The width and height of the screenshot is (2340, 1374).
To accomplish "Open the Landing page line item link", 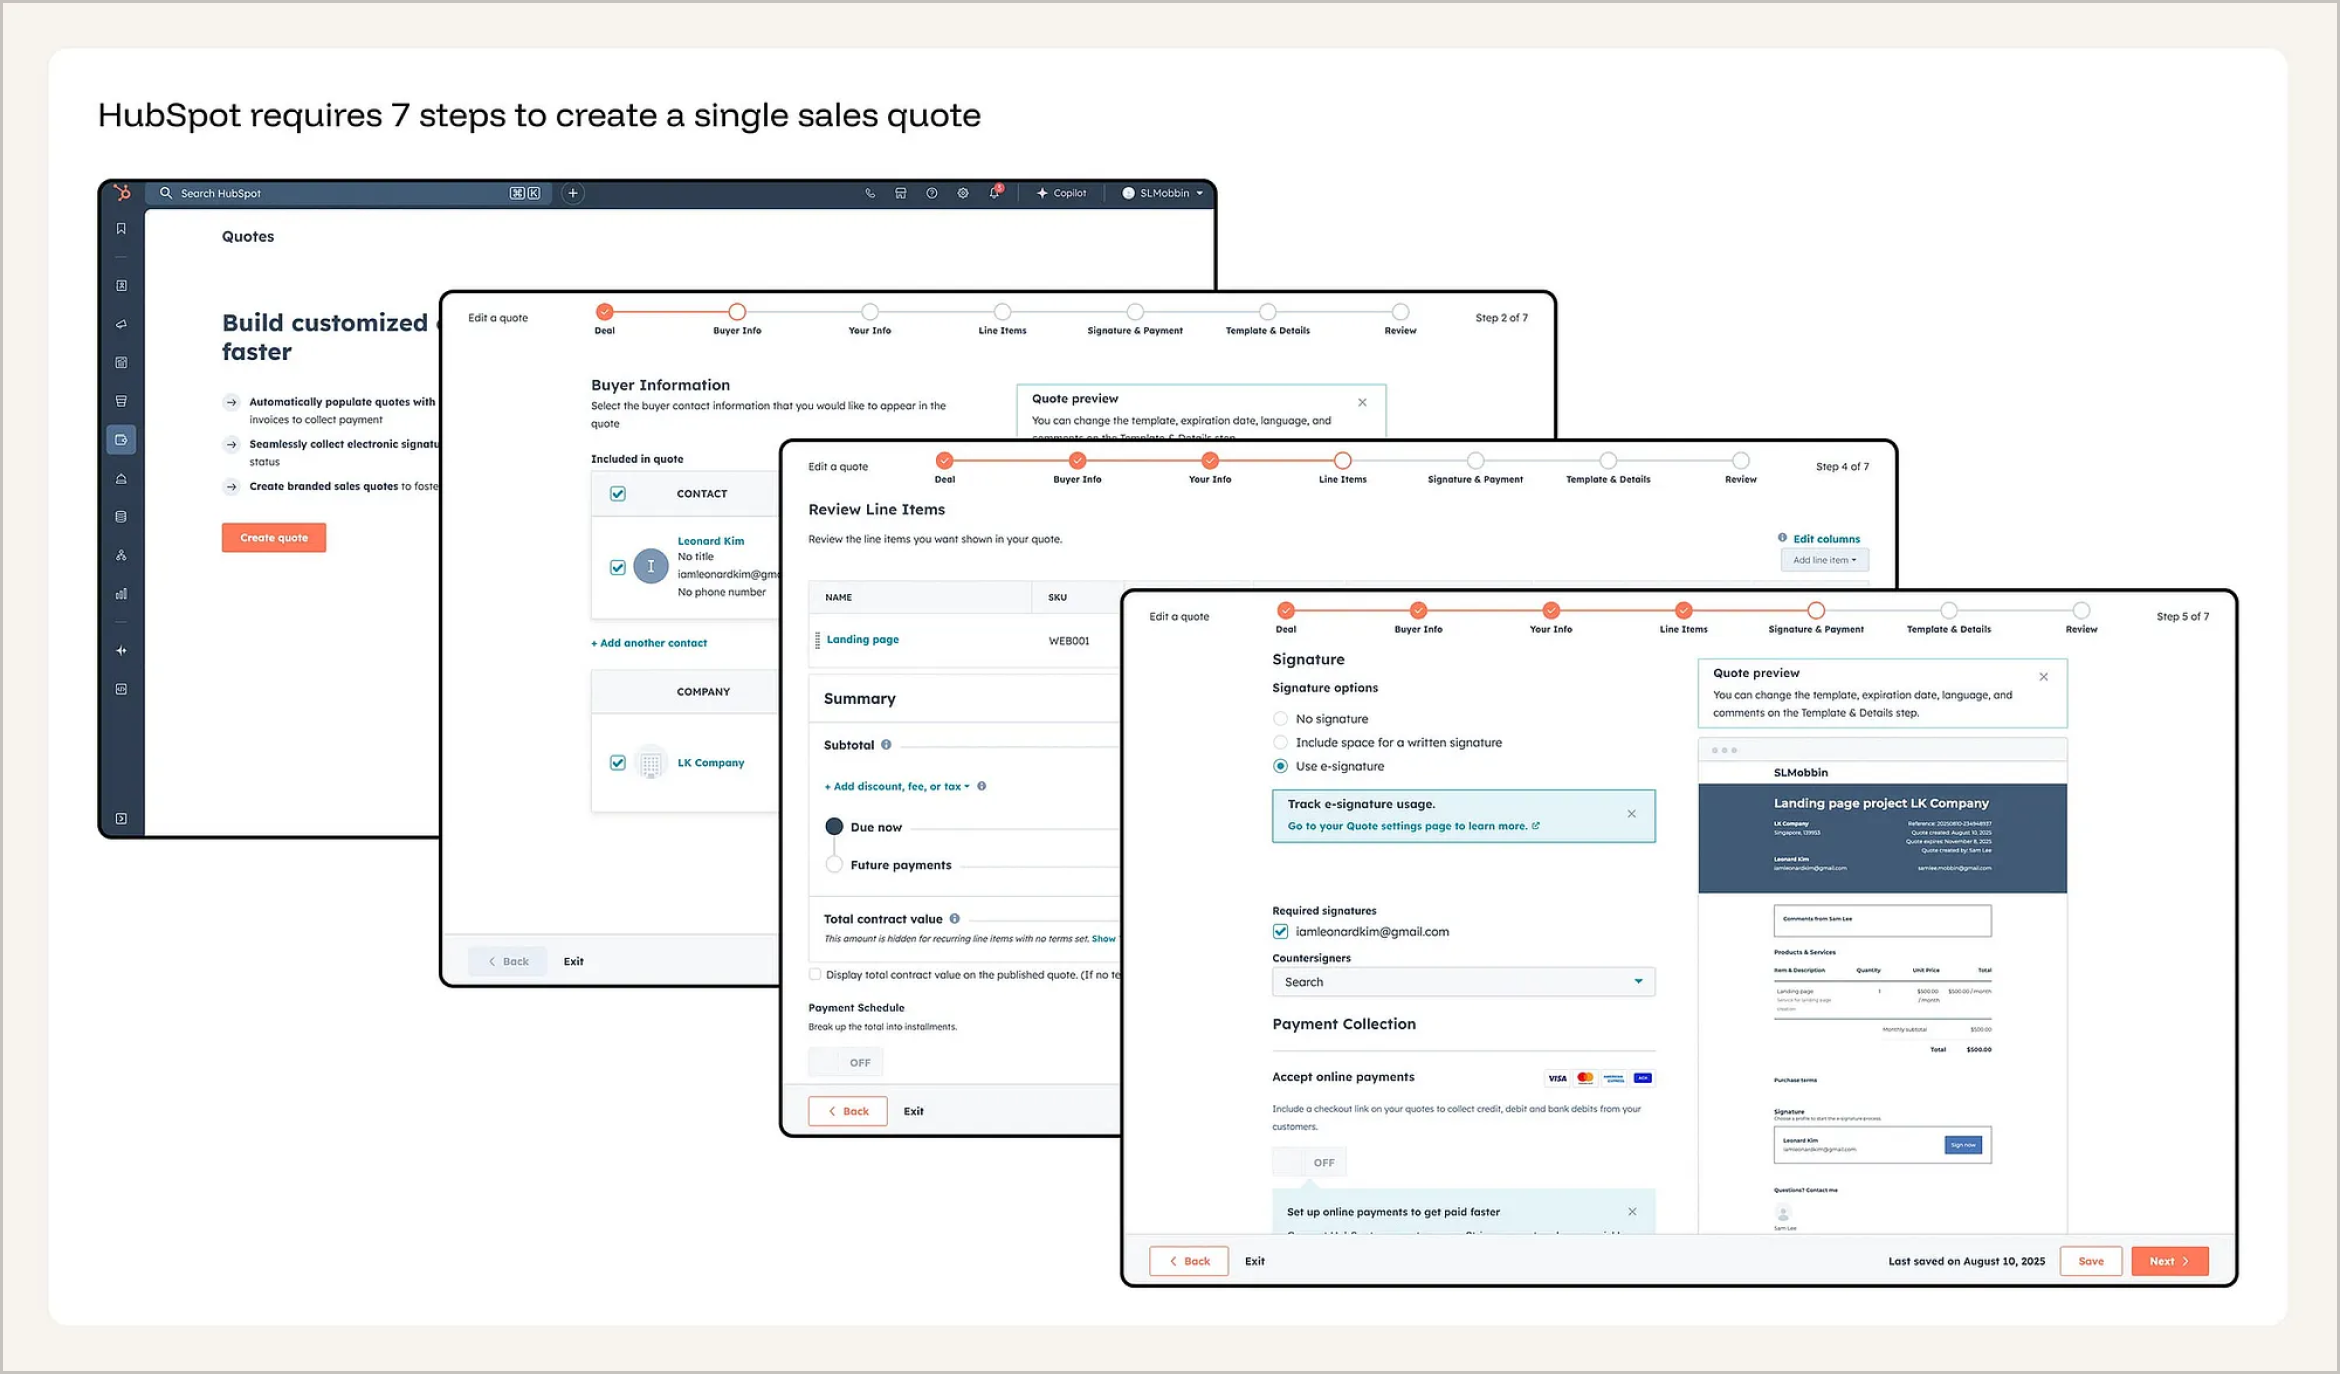I will click(863, 639).
